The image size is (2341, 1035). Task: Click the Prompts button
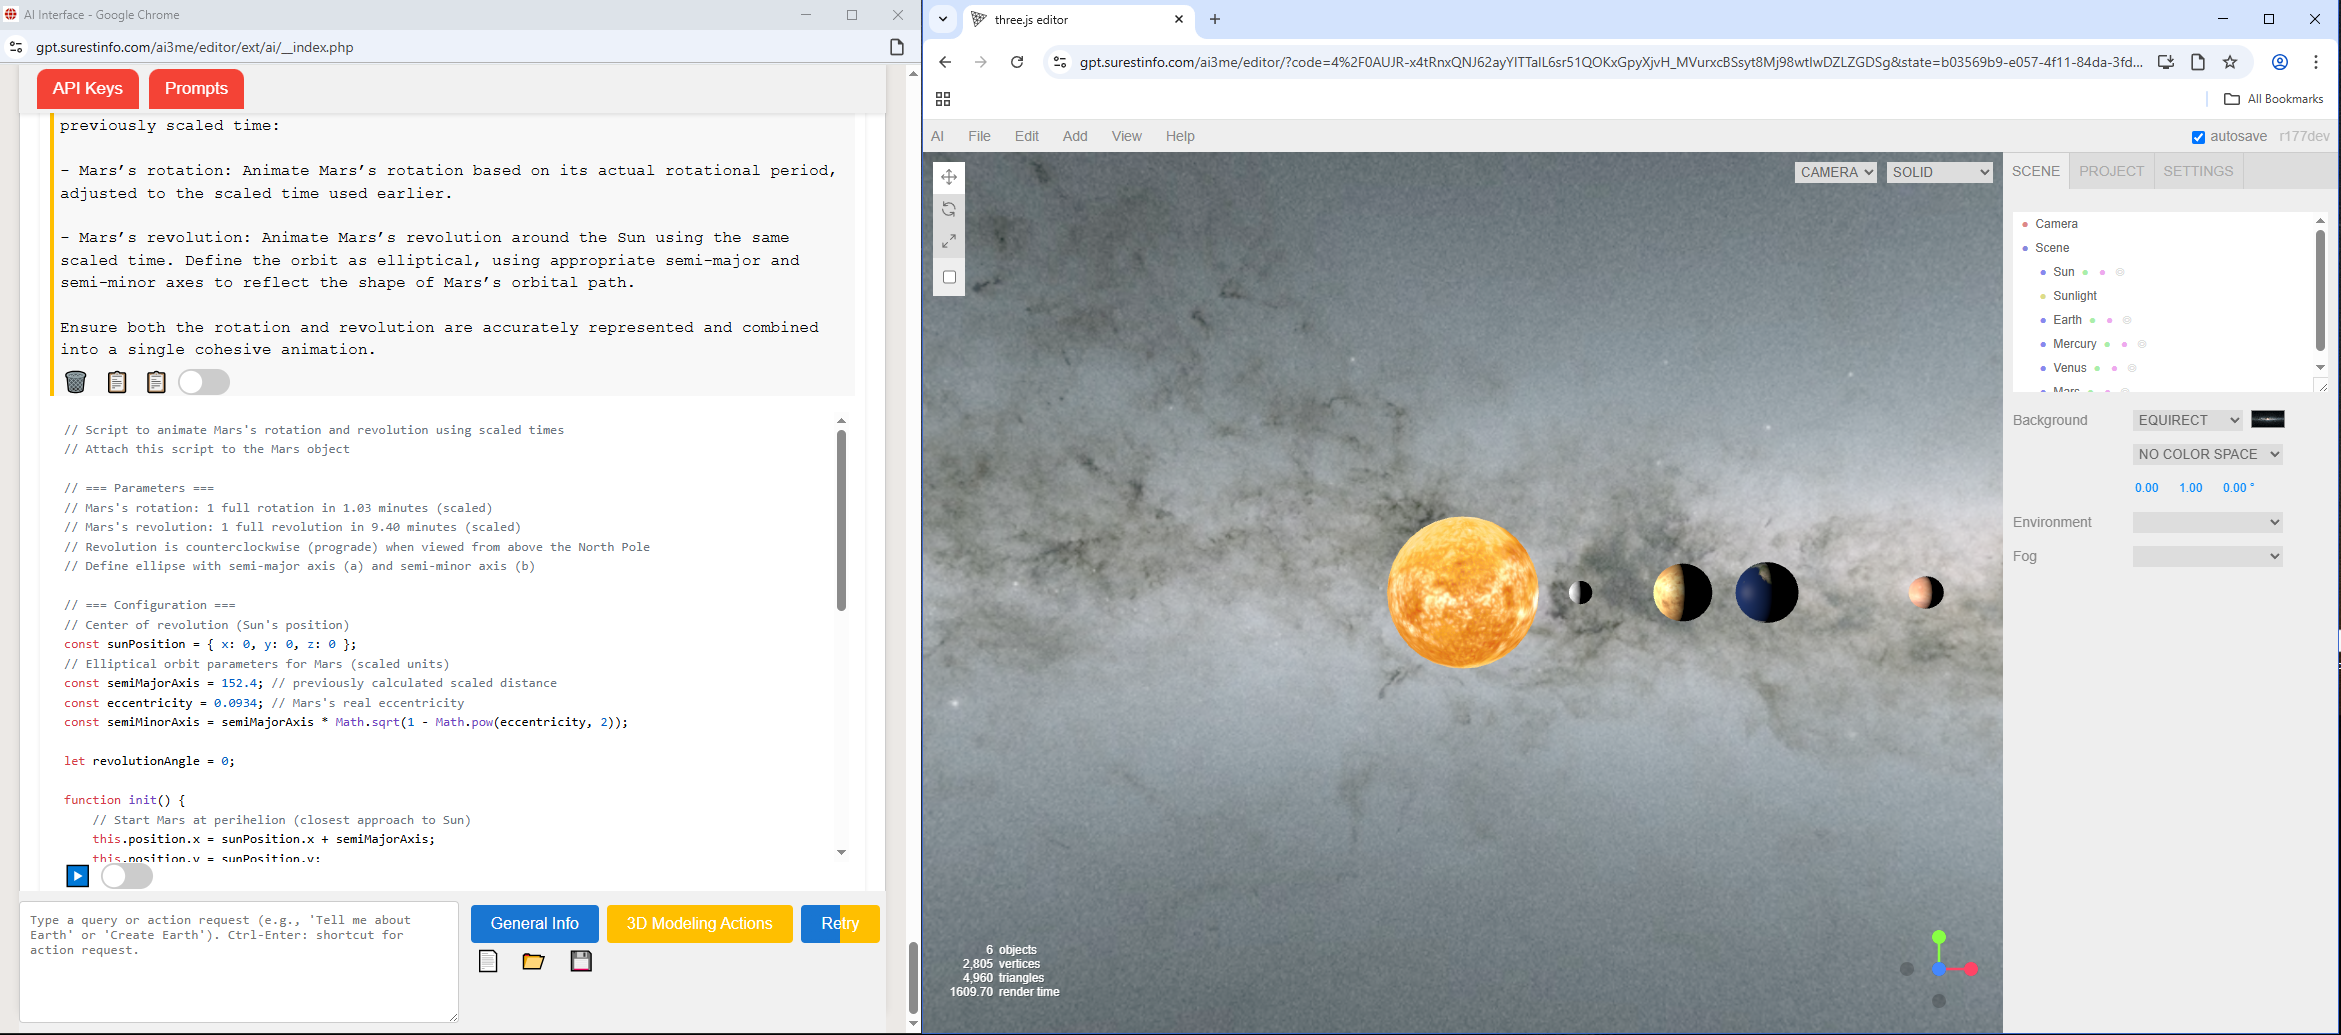pyautogui.click(x=196, y=88)
